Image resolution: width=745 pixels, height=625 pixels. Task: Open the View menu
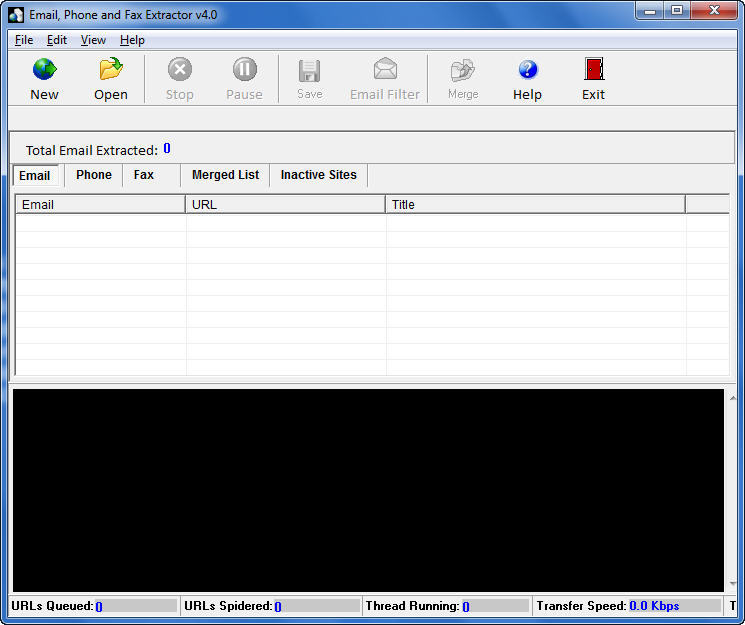tap(93, 40)
